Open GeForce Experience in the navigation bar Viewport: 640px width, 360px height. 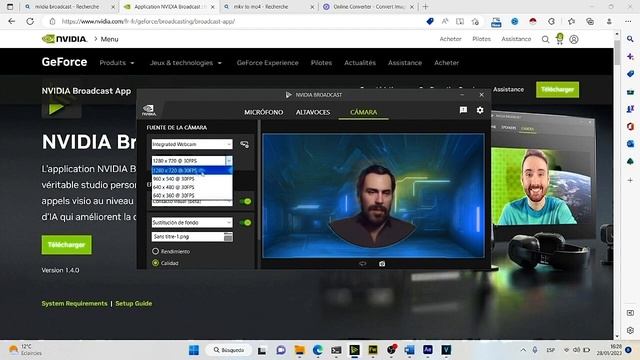click(x=267, y=63)
